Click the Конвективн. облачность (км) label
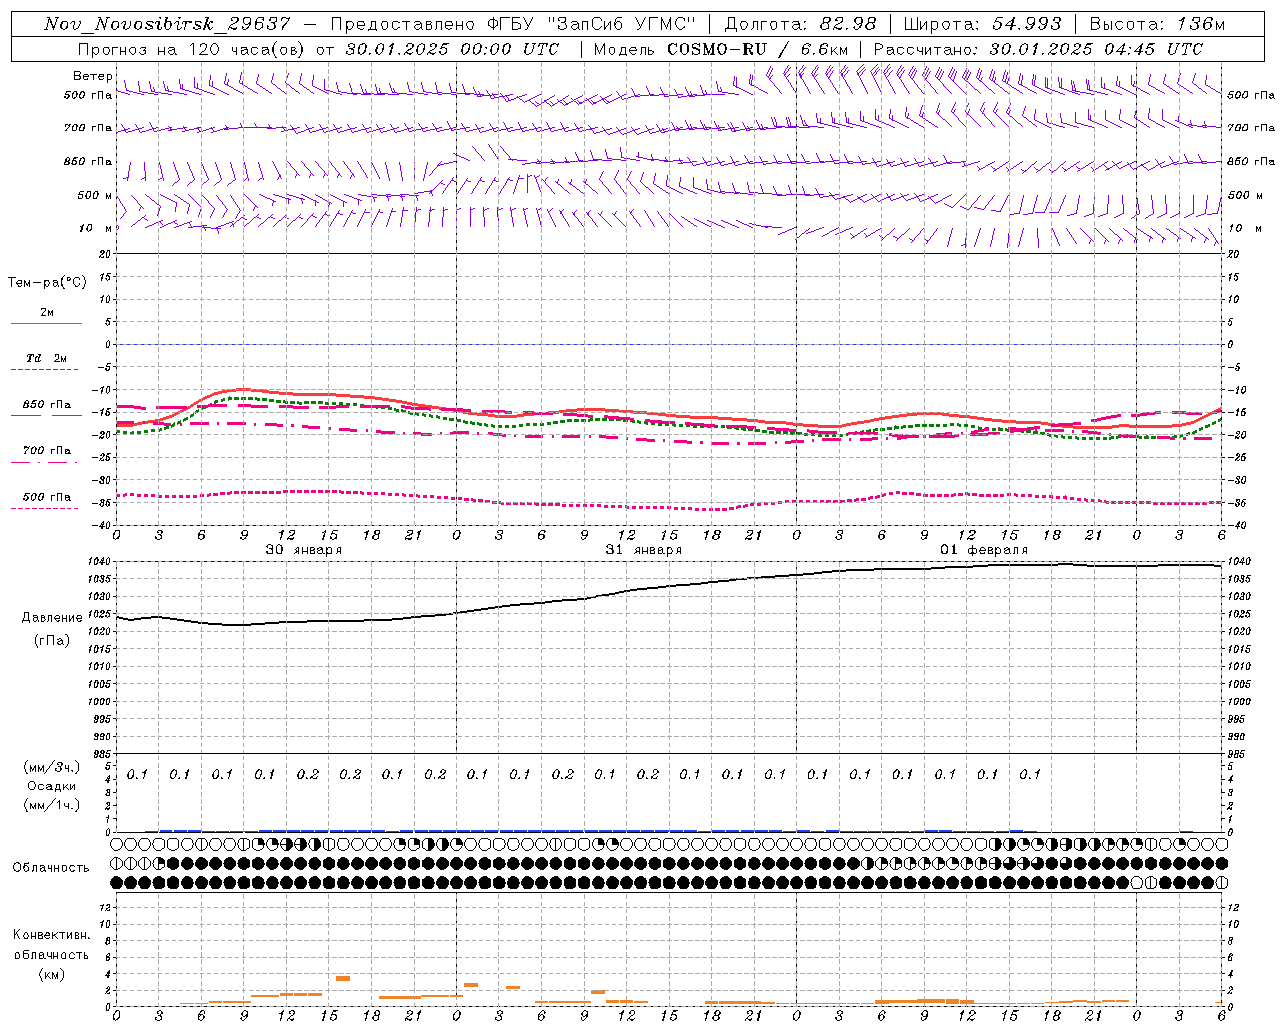 tap(51, 954)
